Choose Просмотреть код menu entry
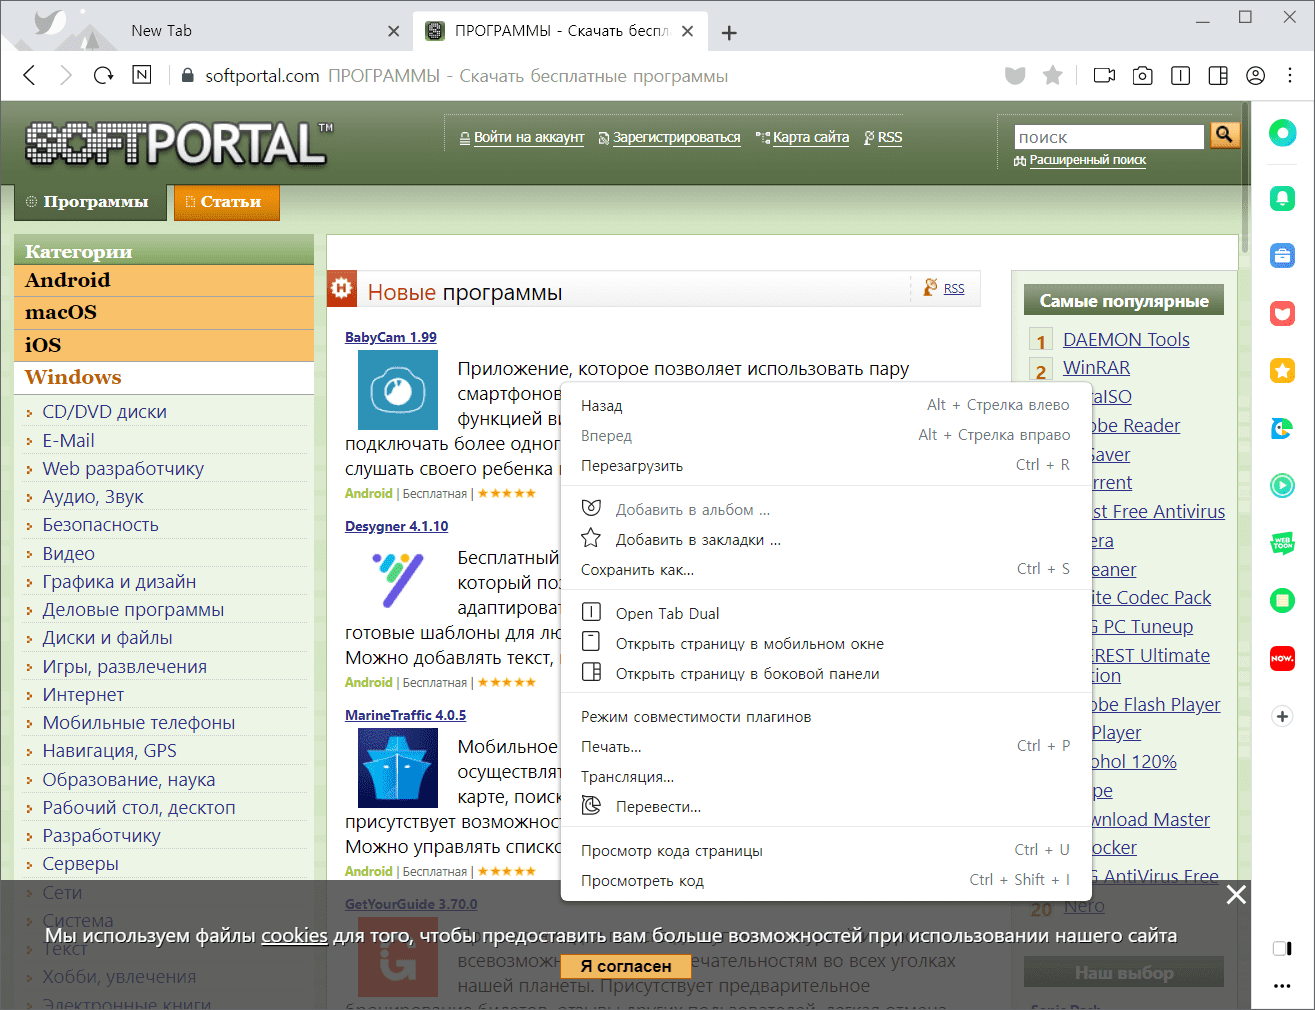Viewport: 1315px width, 1010px height. point(824,880)
